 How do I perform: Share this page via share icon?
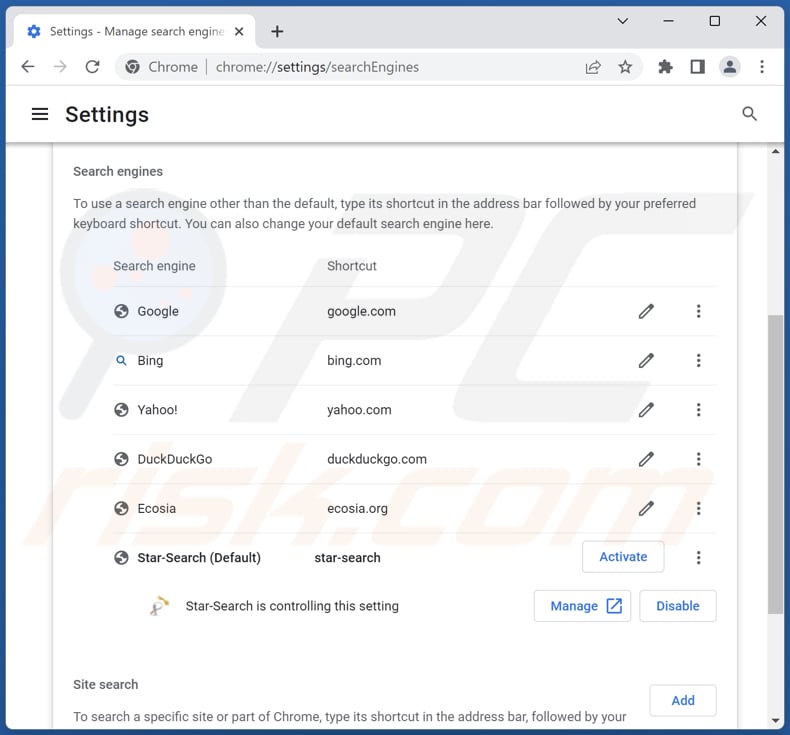click(593, 66)
